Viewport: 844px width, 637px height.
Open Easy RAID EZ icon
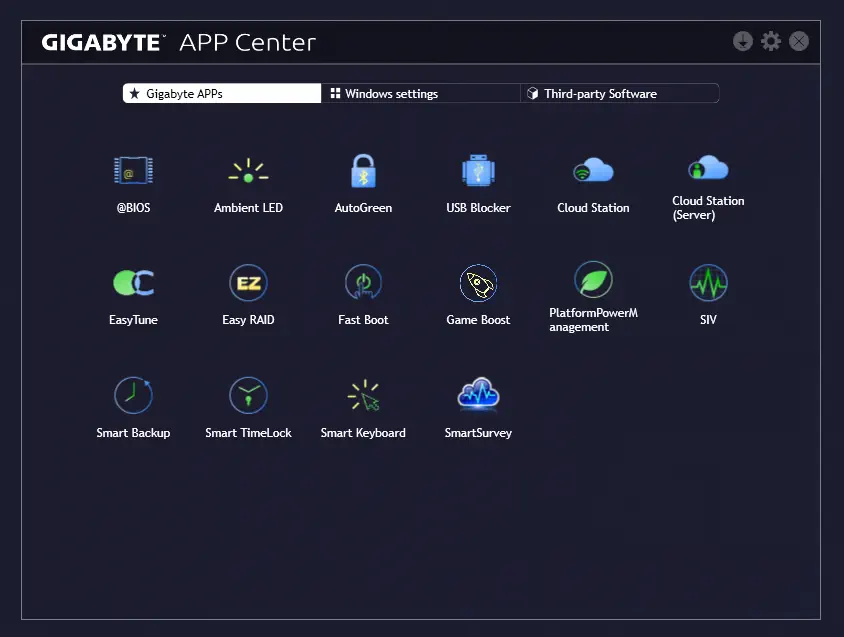[x=248, y=283]
